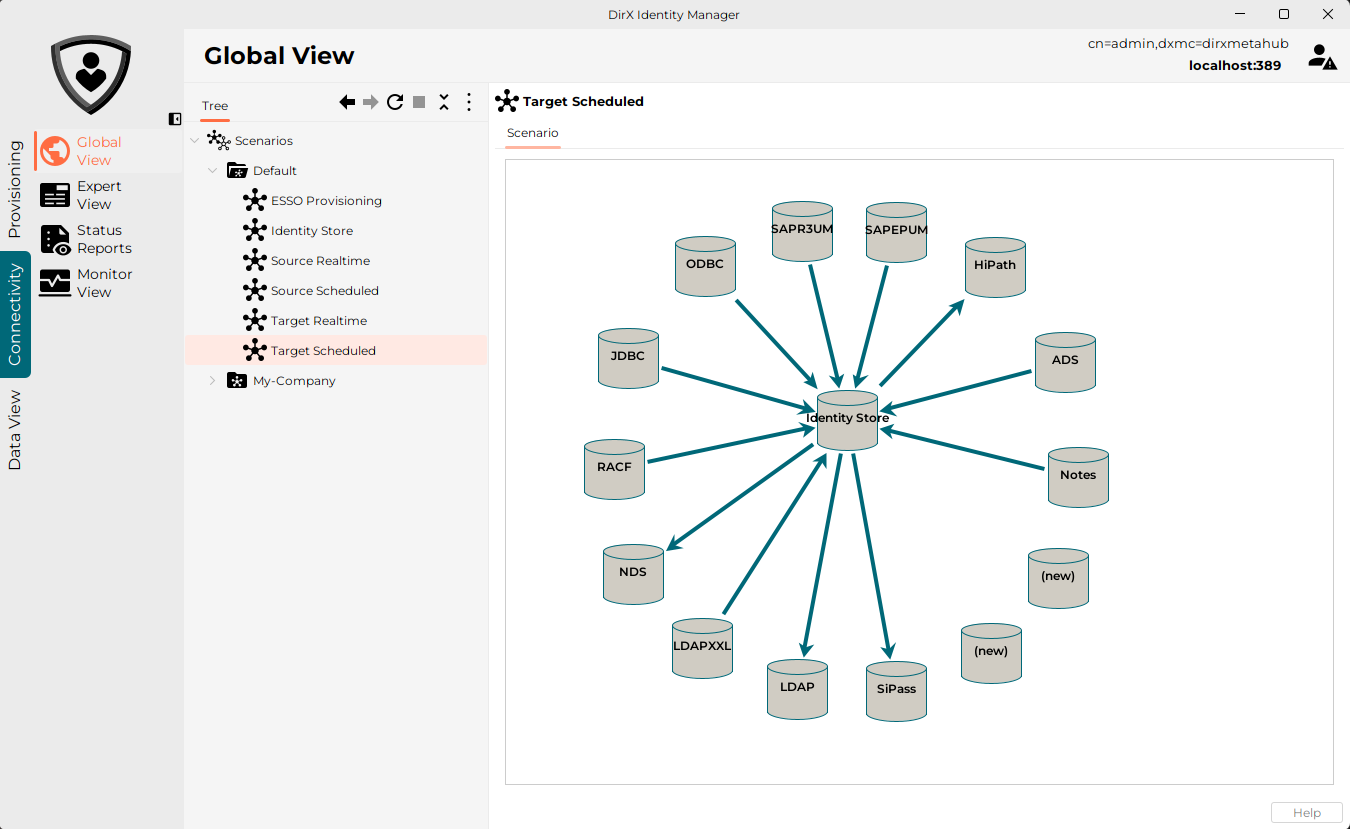Click the Expert View label
Screen dimensions: 1350x829
coord(99,195)
